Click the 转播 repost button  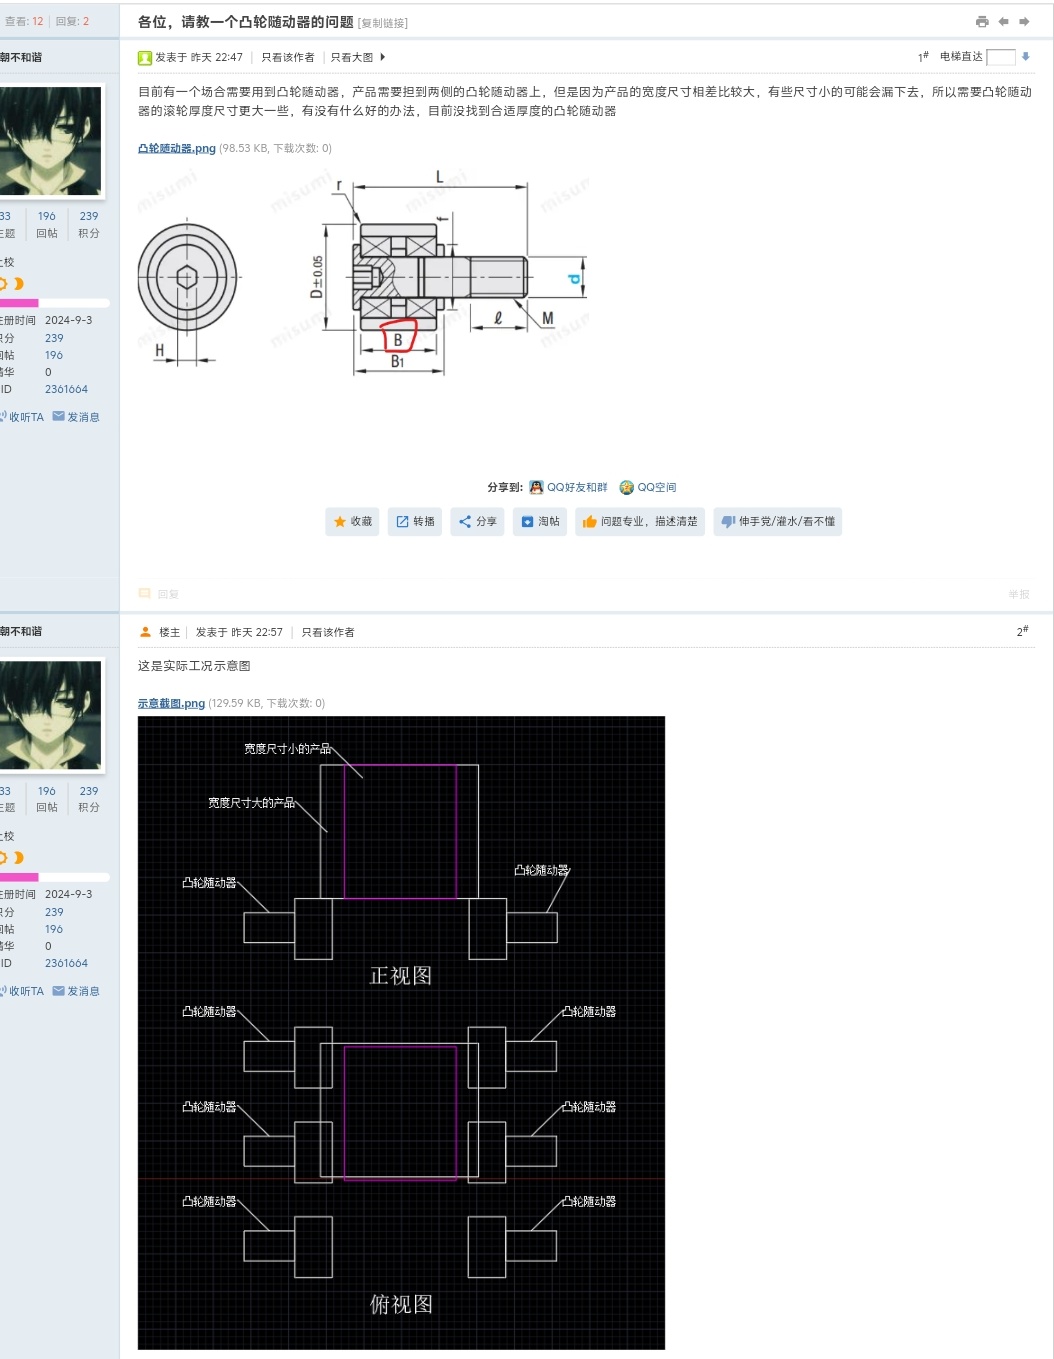point(415,522)
